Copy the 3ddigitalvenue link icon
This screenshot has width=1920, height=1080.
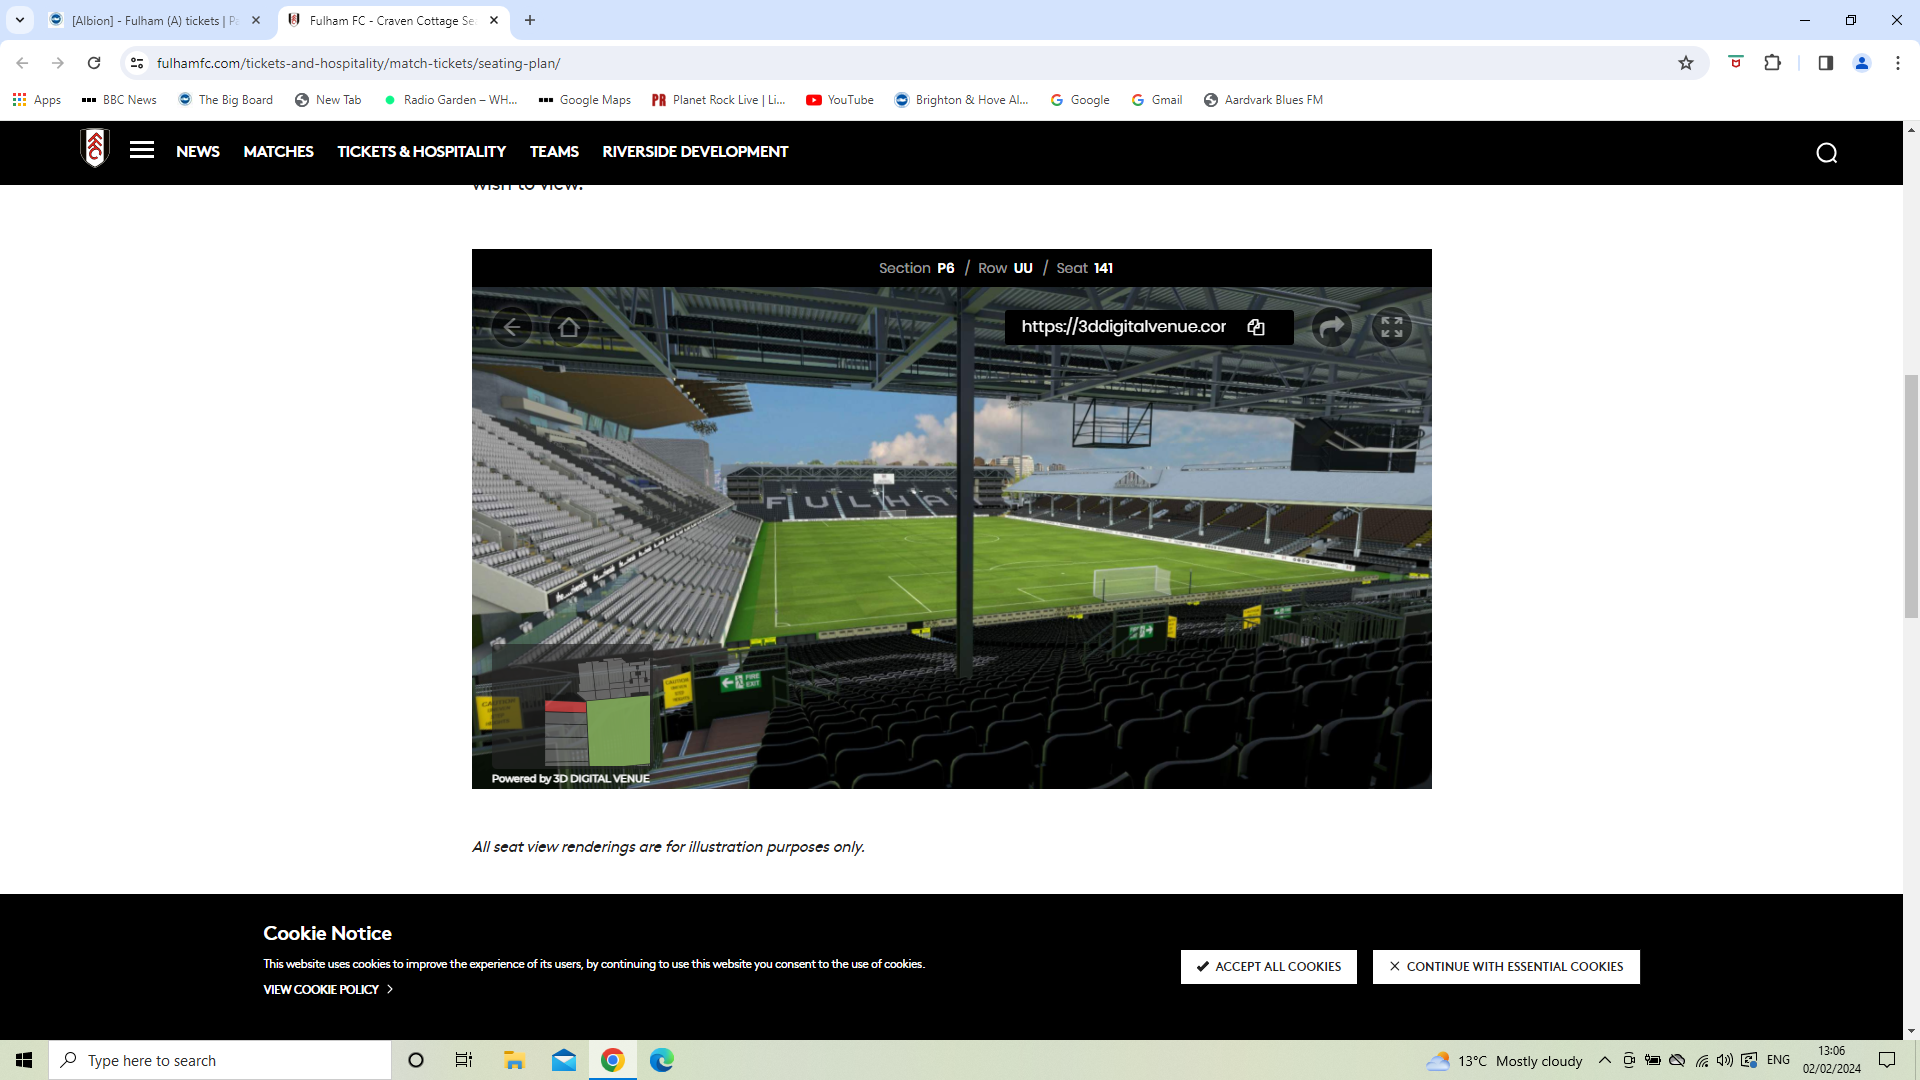(1256, 327)
